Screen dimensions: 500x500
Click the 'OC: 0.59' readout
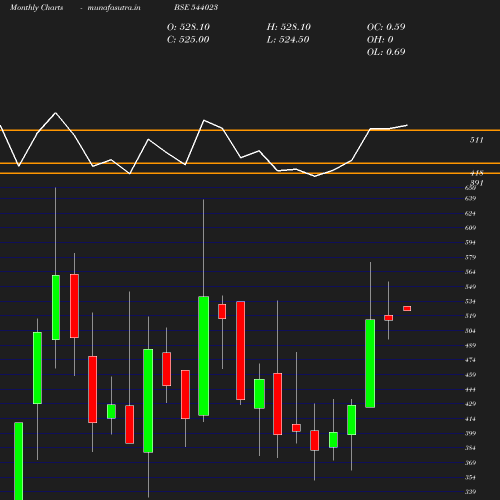click(x=386, y=27)
